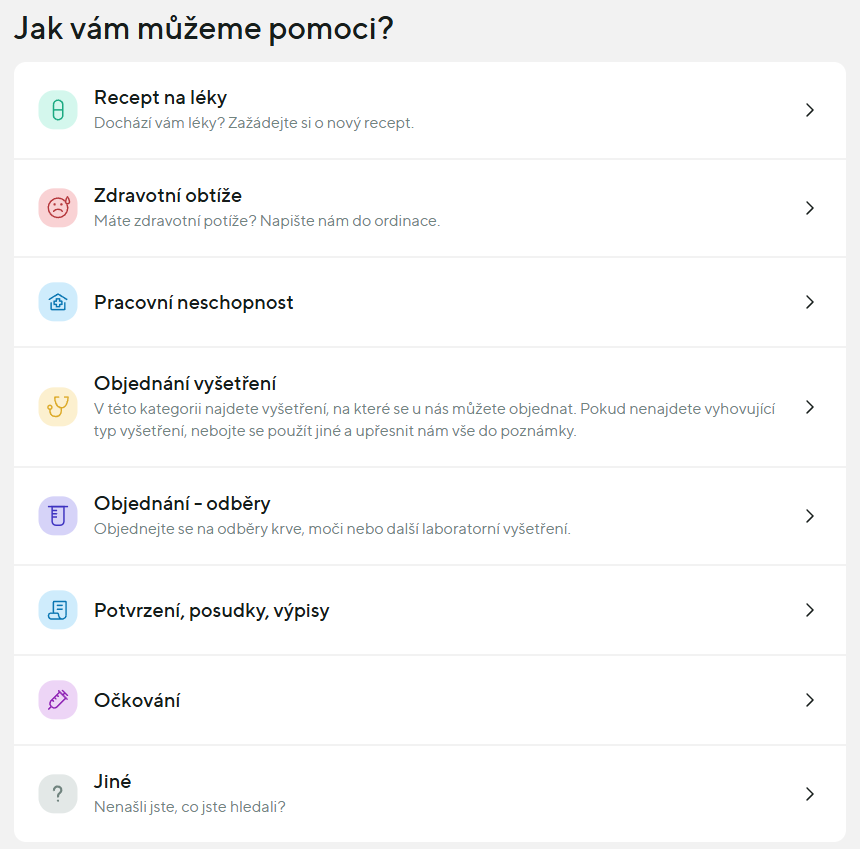Click the gray question mark Jiné icon
The image size is (860, 849).
click(58, 794)
